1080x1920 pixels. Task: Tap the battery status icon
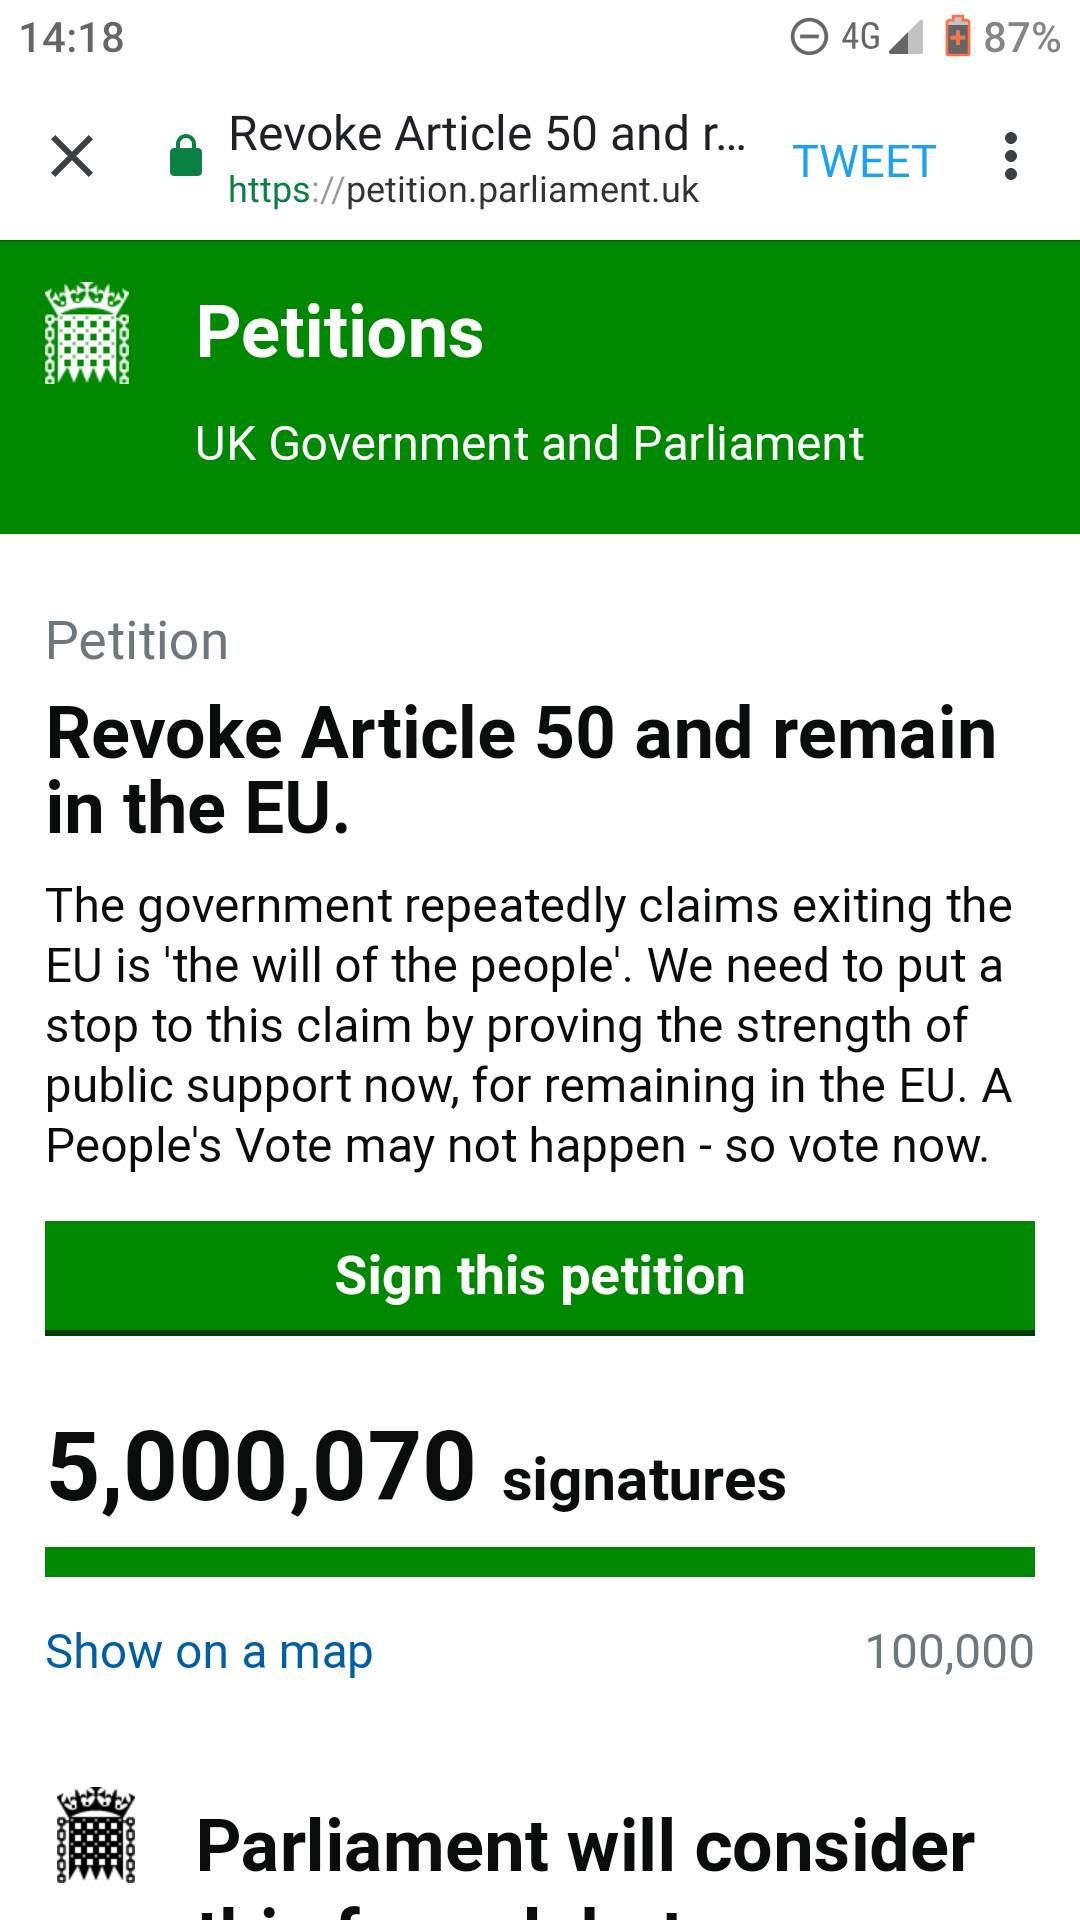pyautogui.click(x=957, y=37)
